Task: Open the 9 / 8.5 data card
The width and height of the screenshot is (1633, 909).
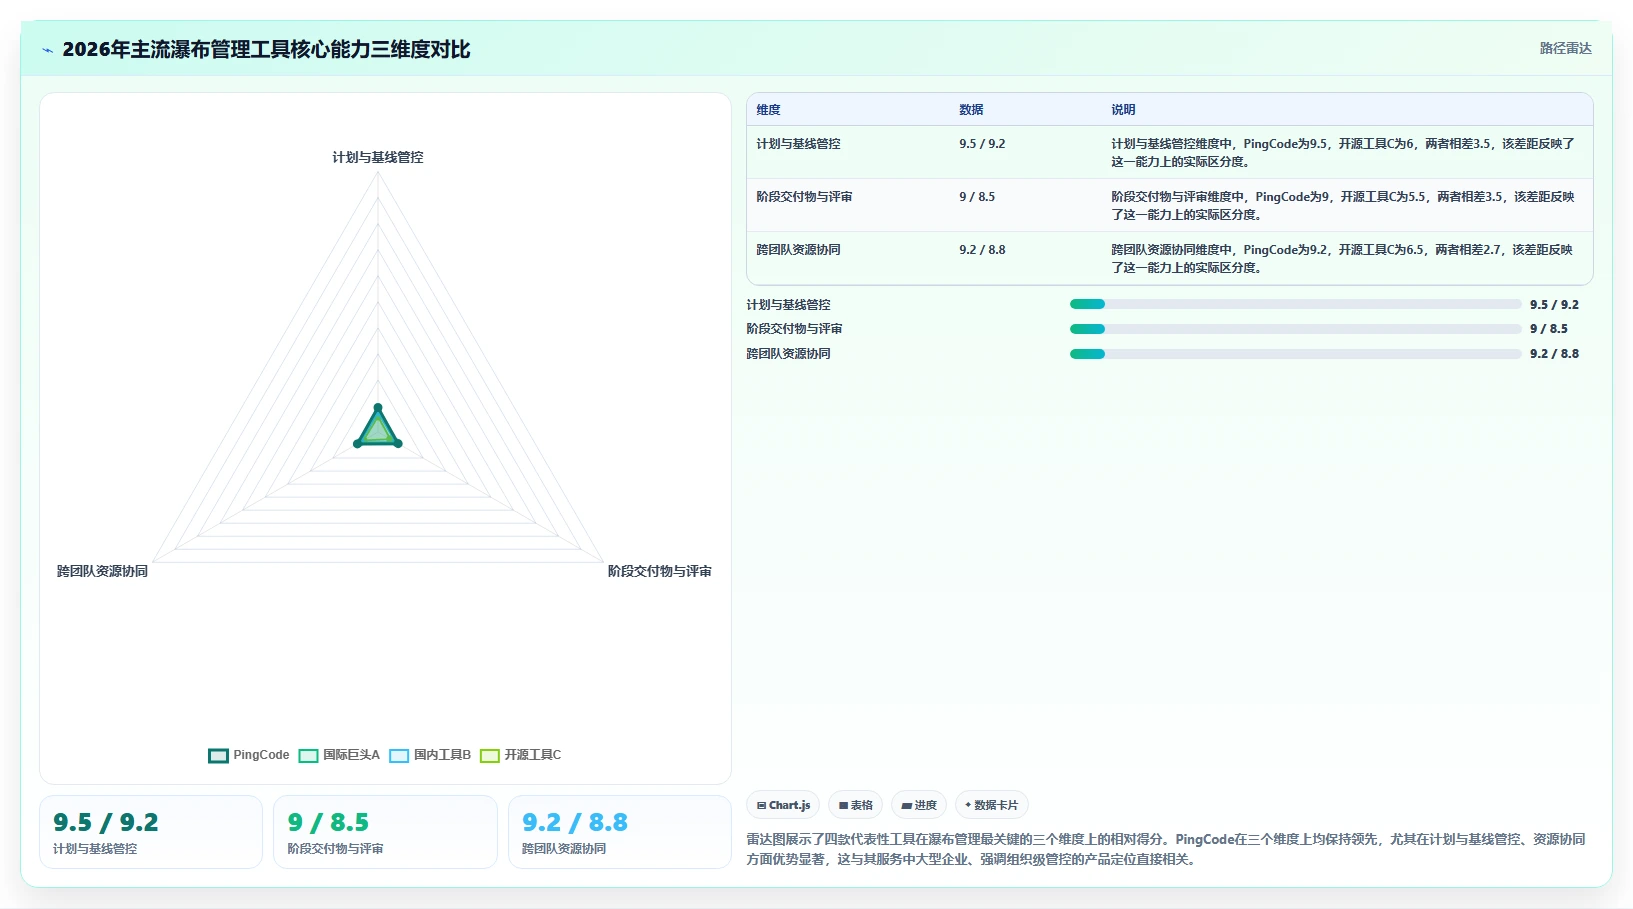Action: [x=385, y=832]
